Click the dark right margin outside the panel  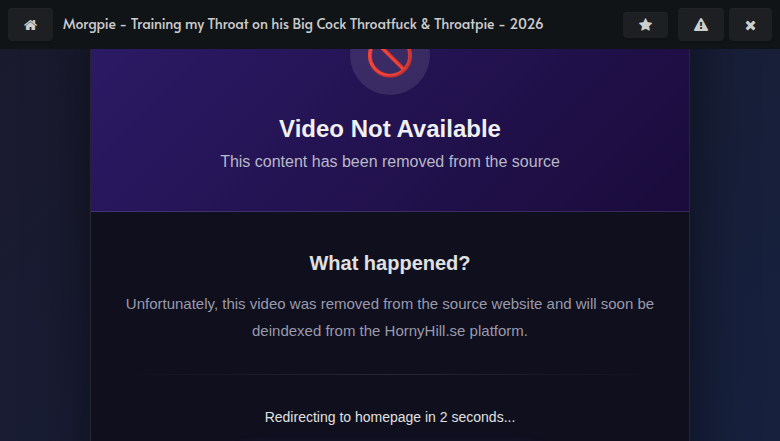(735, 245)
